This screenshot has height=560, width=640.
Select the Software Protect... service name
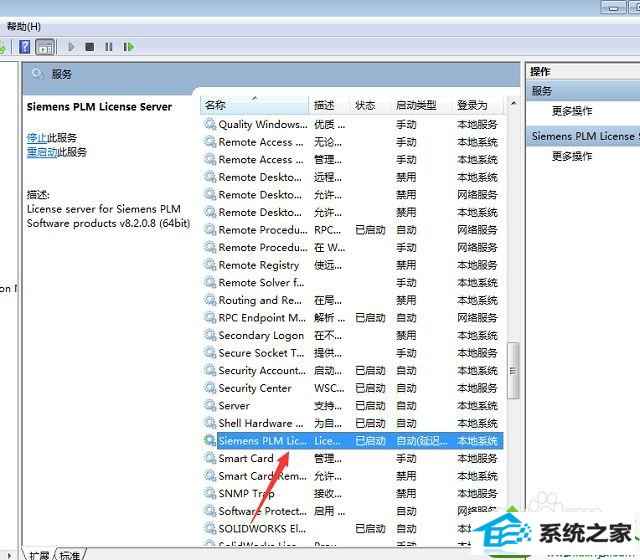coord(262,511)
